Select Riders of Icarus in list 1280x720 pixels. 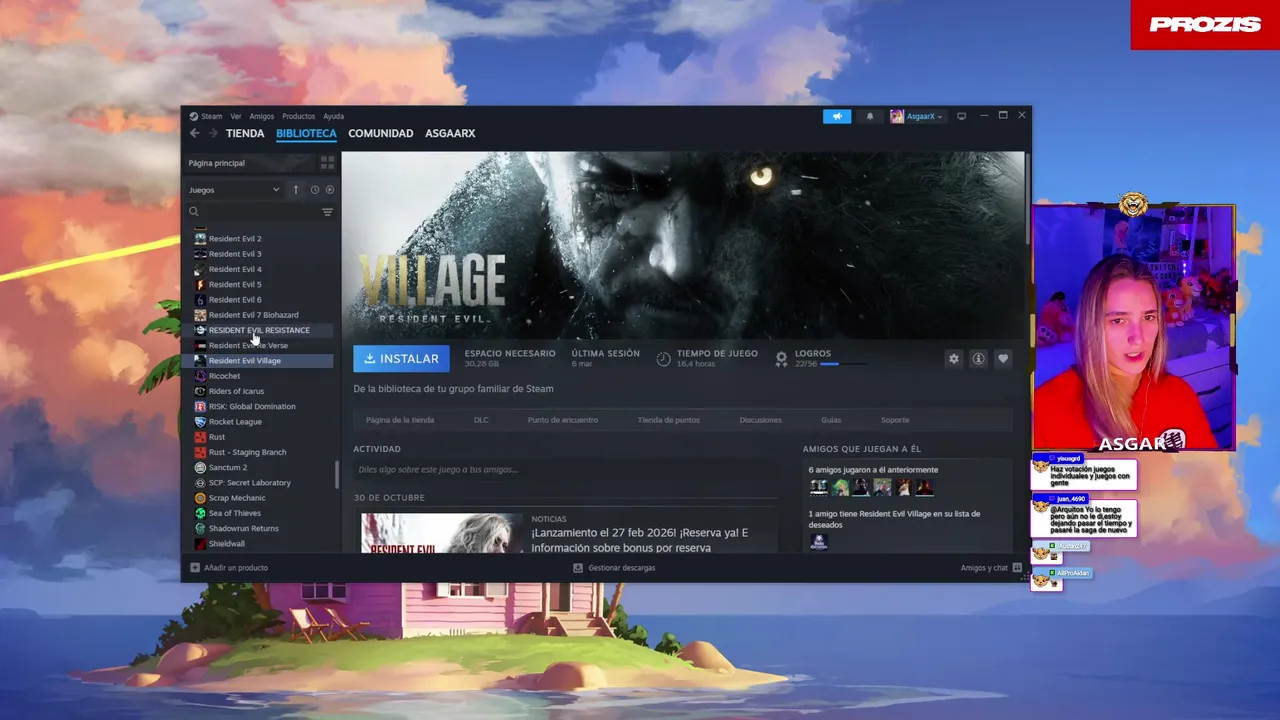pyautogui.click(x=263, y=391)
